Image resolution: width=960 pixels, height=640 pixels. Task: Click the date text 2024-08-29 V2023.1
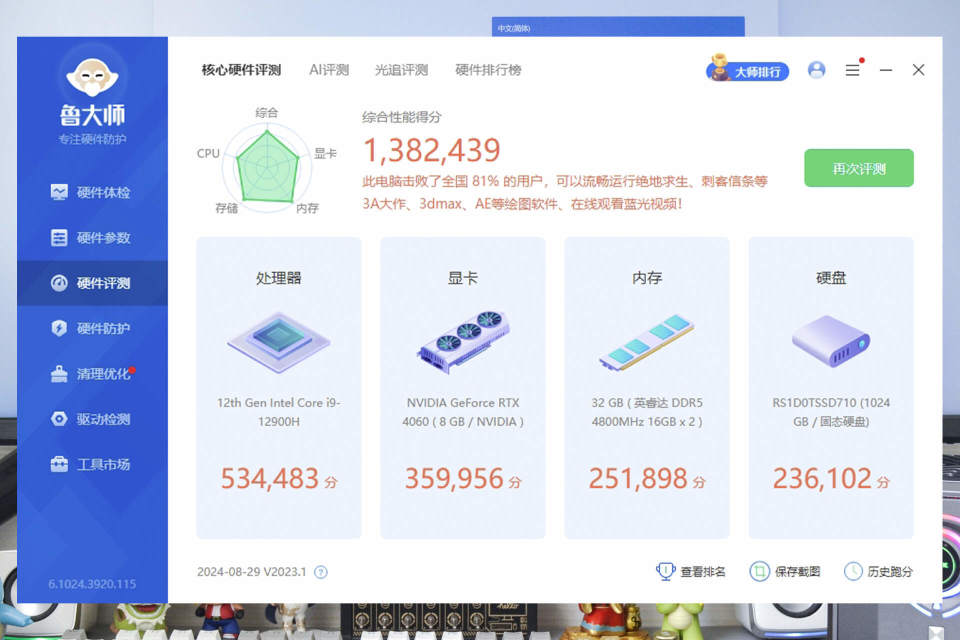click(251, 572)
